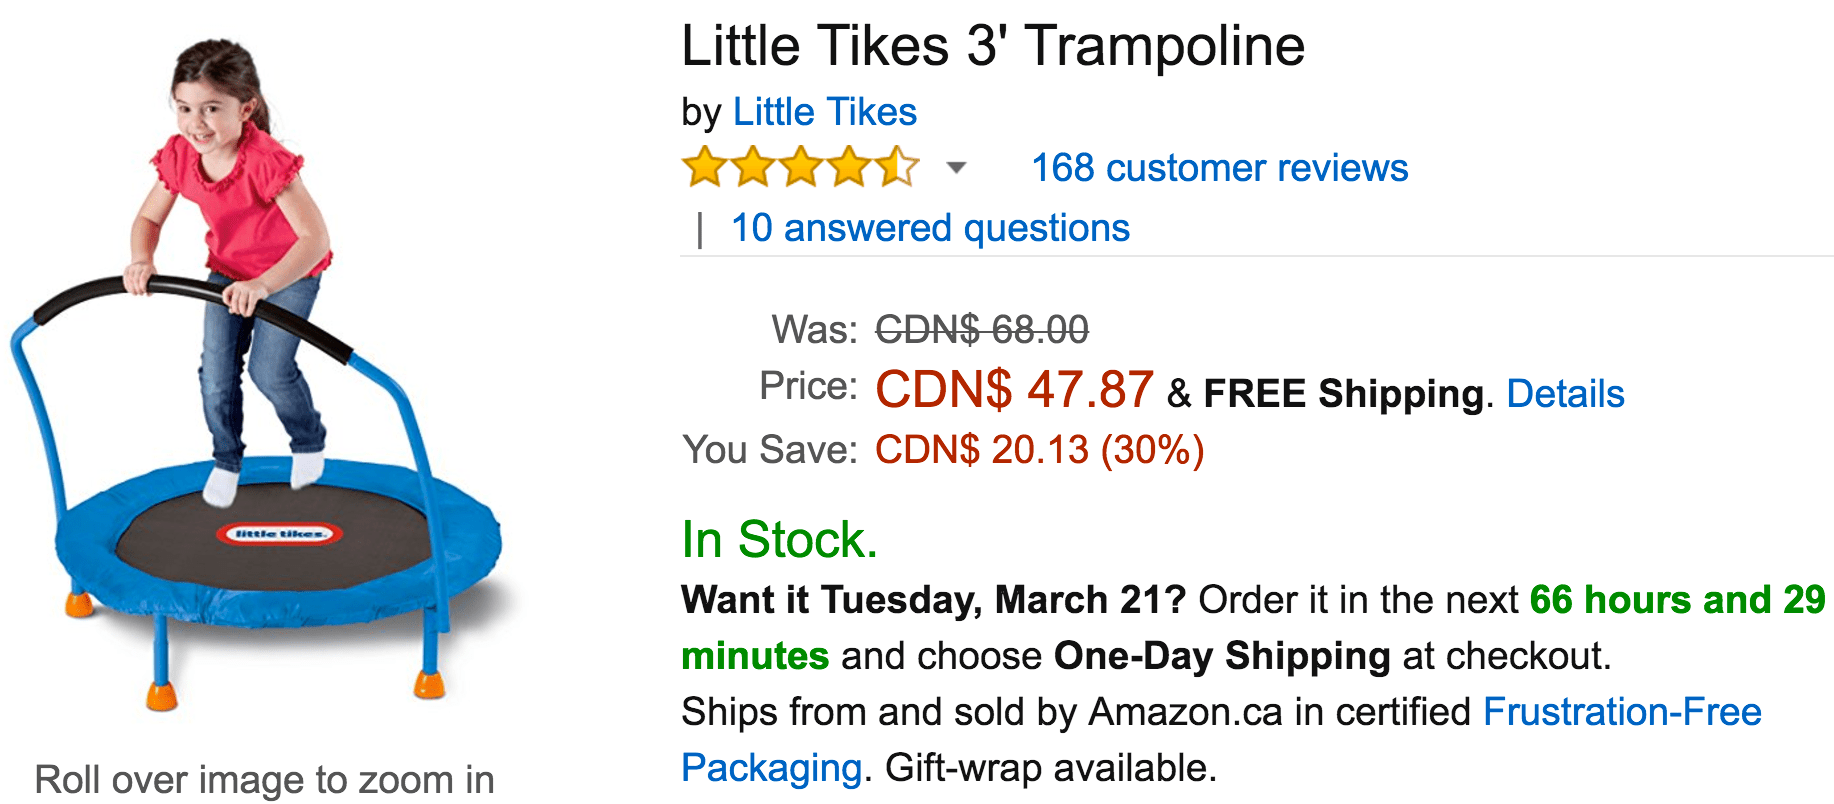View the 10 answered questions link

pos(930,228)
